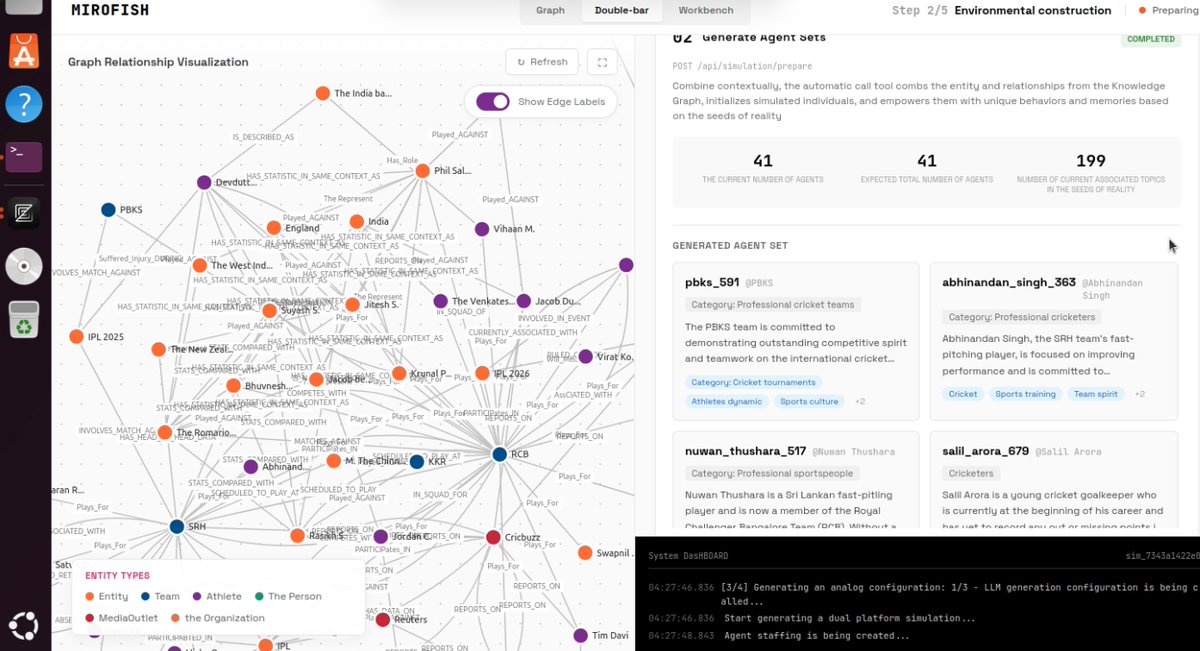Select The Romario... node
Image resolution: width=1200 pixels, height=651 pixels.
[x=165, y=433]
